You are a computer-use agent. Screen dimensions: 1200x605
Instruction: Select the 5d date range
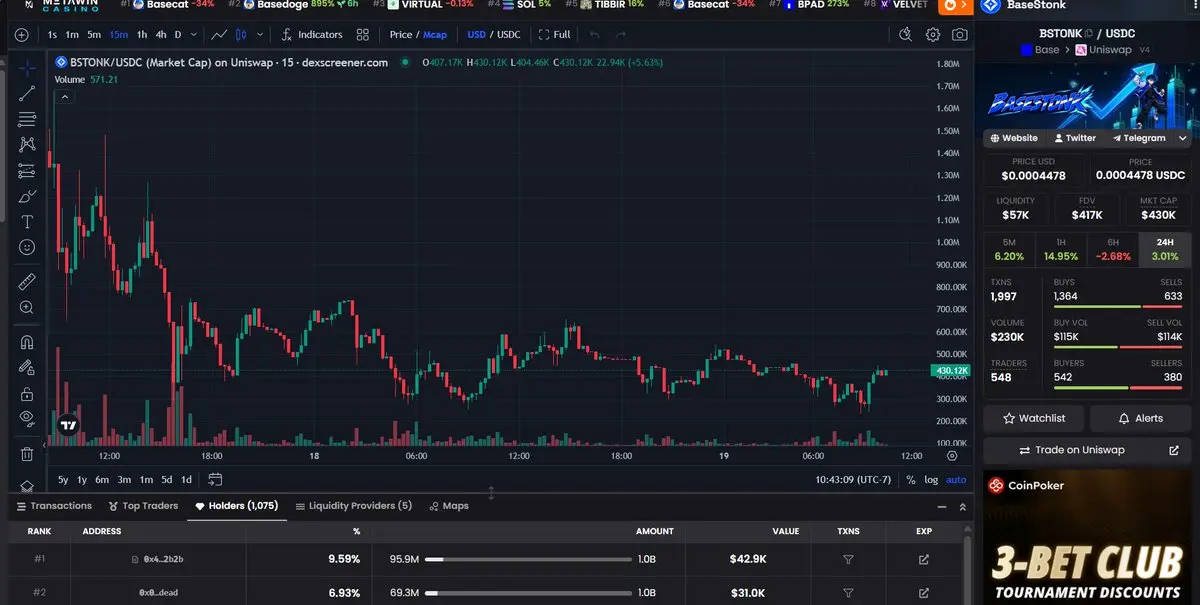click(167, 479)
